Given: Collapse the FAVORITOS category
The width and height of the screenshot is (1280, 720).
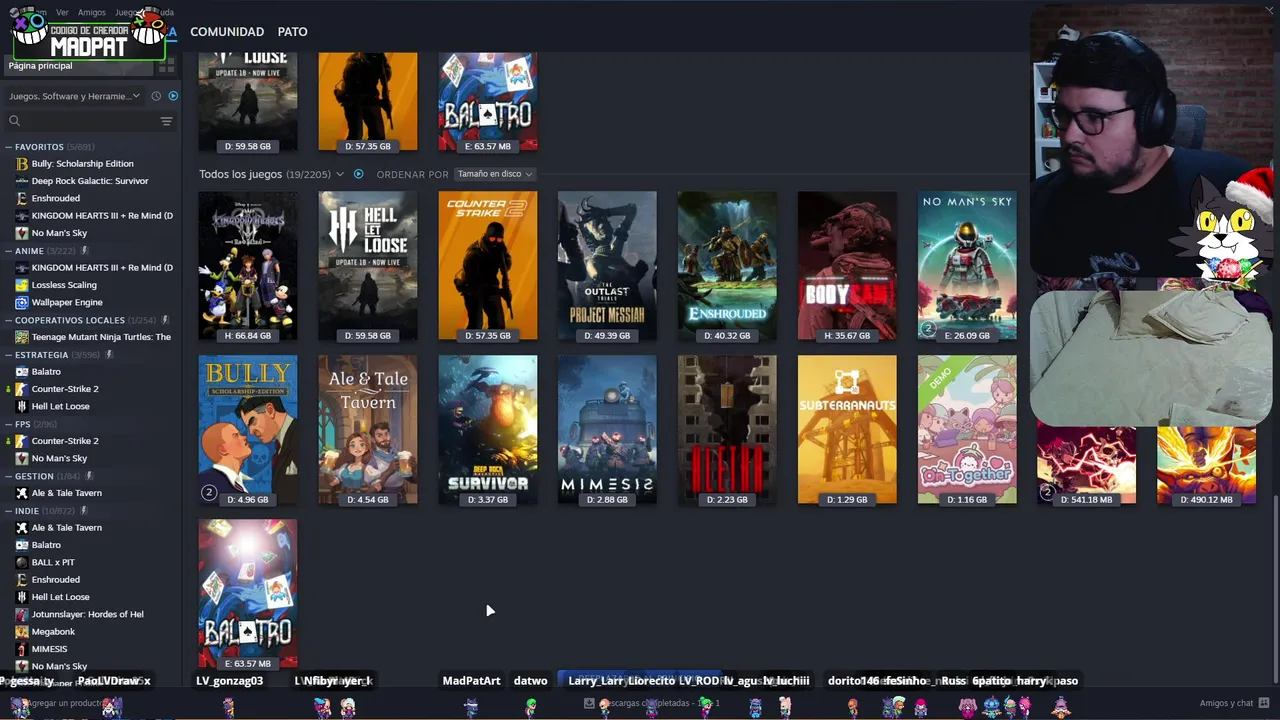Looking at the screenshot, I should pos(9,147).
